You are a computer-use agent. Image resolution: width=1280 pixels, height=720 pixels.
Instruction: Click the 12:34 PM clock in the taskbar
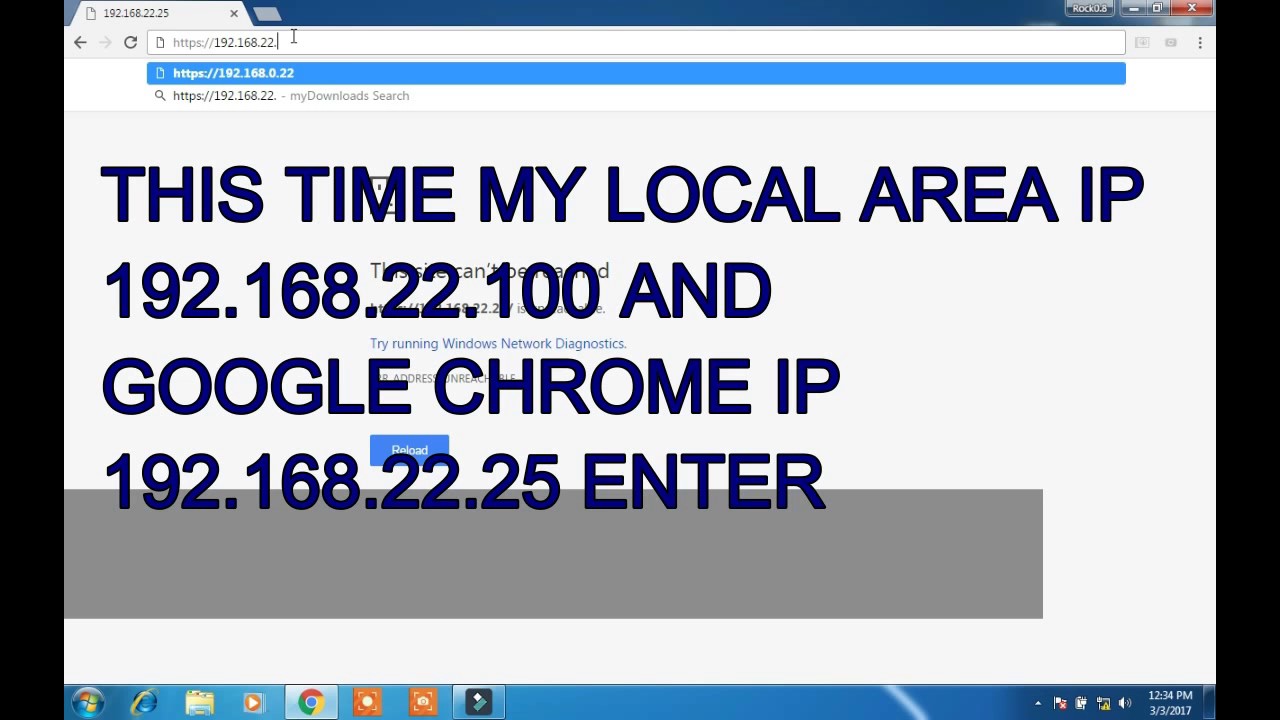[1170, 703]
